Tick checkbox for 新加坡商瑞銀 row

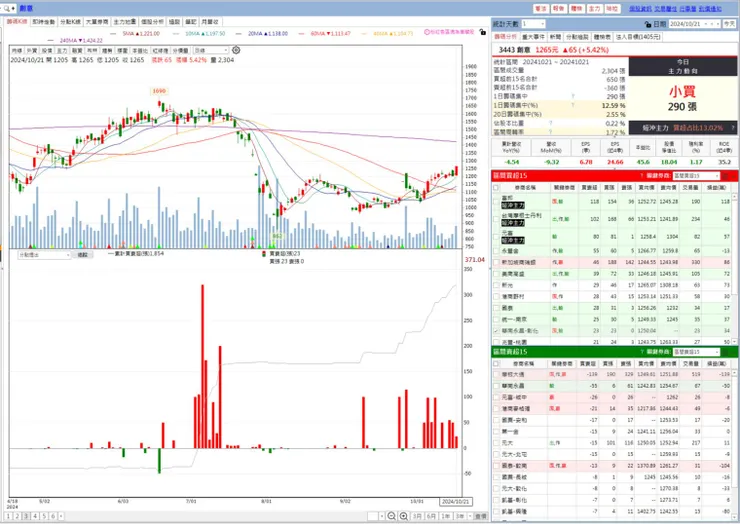click(x=496, y=262)
